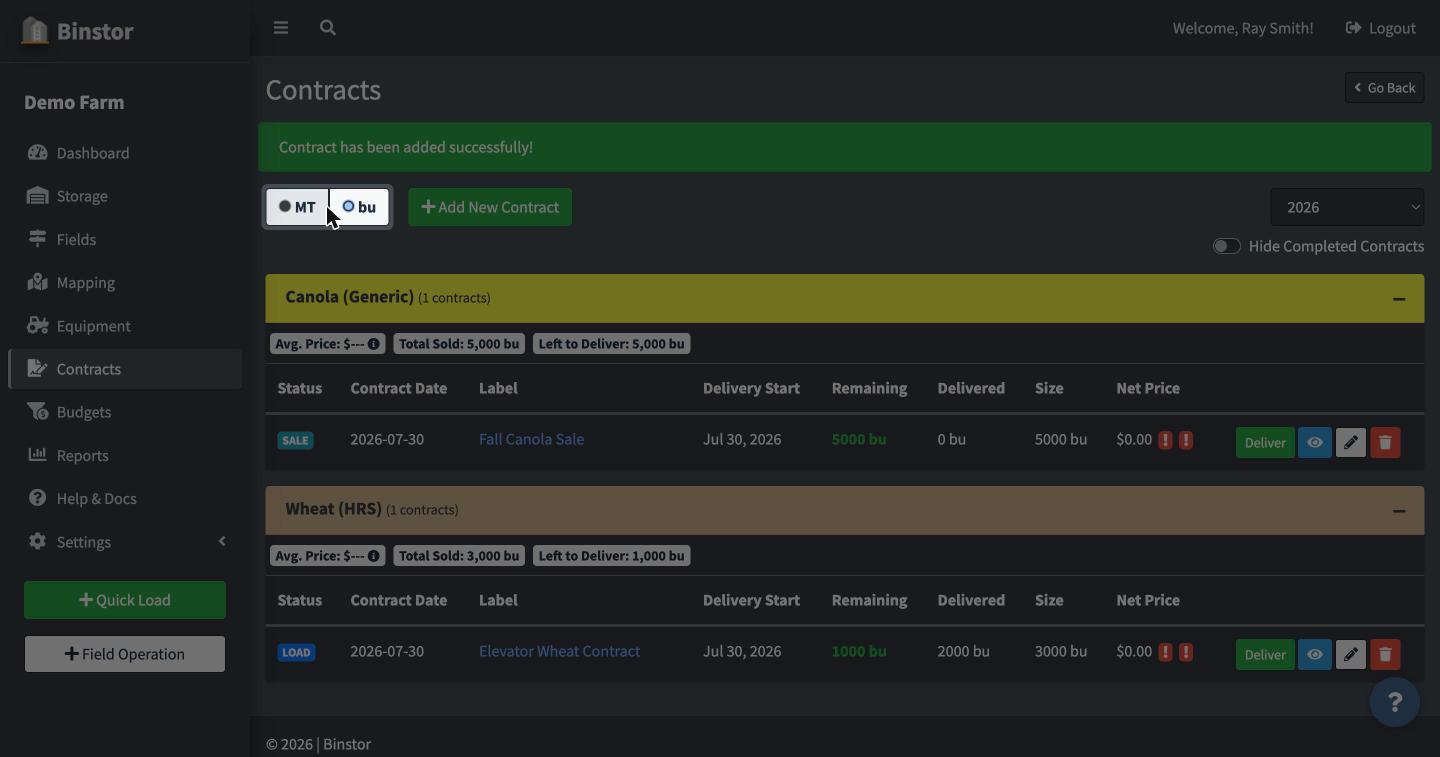Click first red warning icon in Canola row
The width and height of the screenshot is (1440, 757).
pyautogui.click(x=1165, y=440)
